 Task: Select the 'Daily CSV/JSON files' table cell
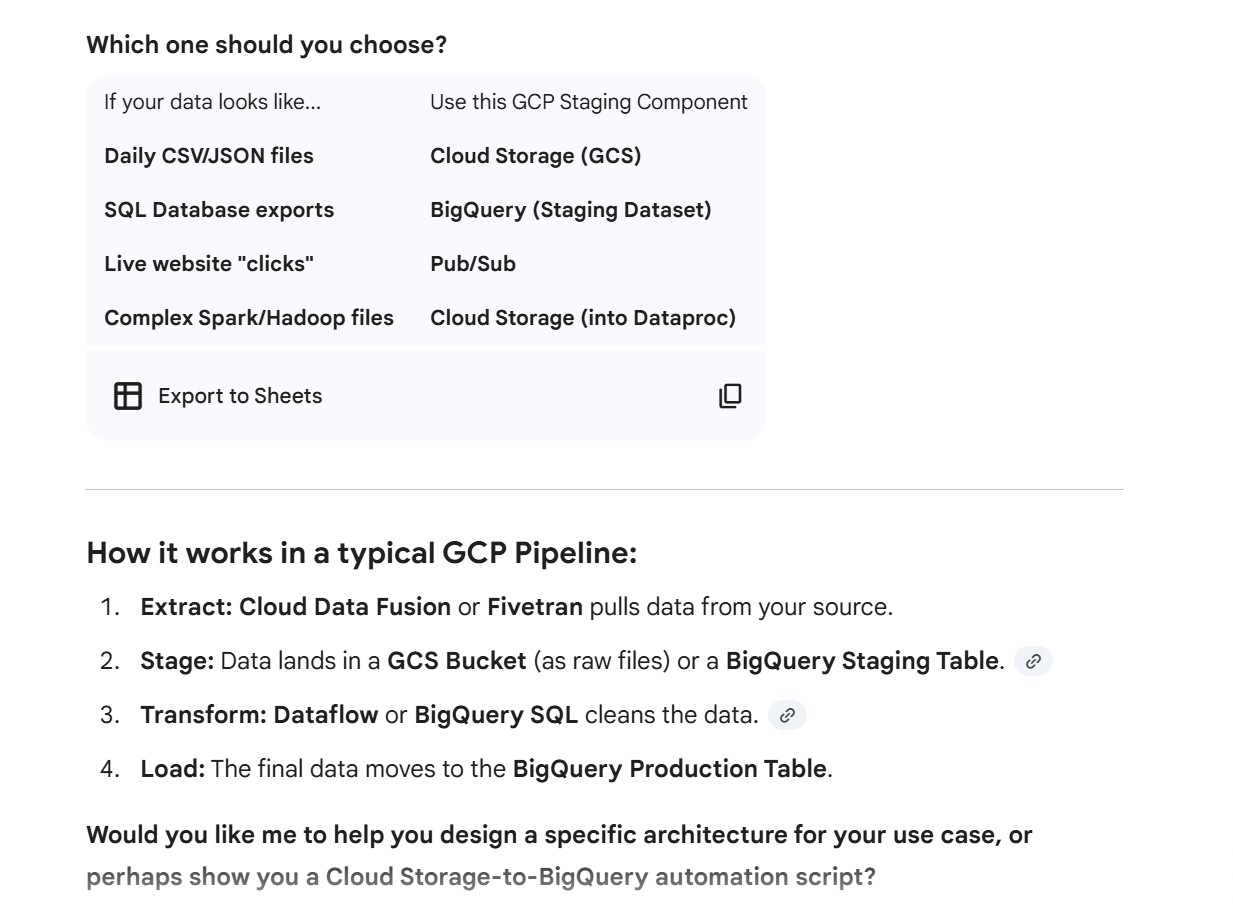pyautogui.click(x=208, y=156)
